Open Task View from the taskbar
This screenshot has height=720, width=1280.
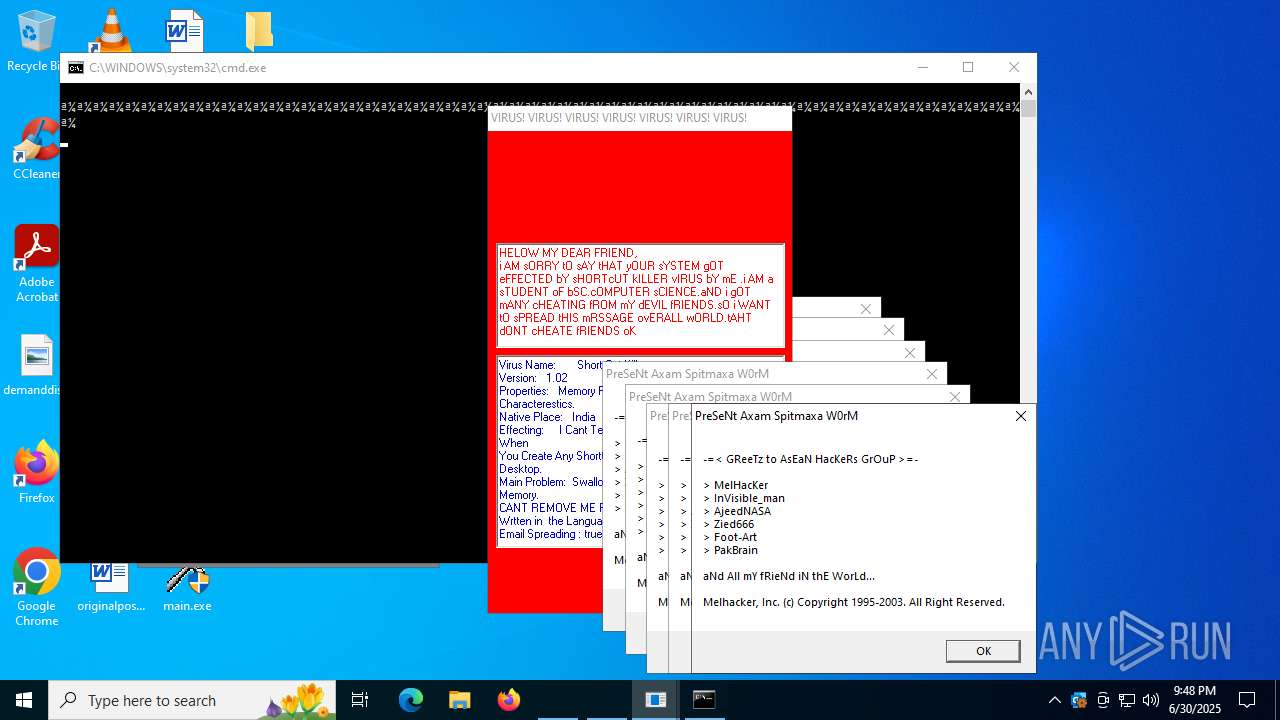pos(360,700)
